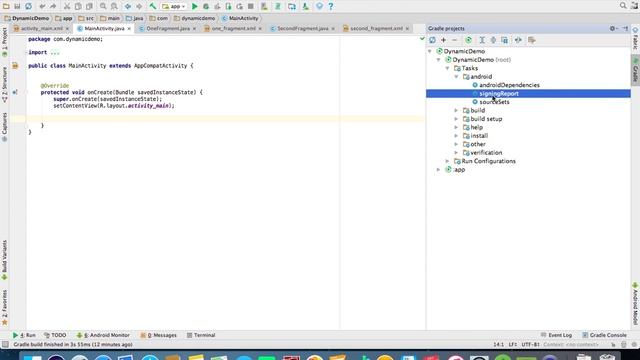Expand the other tasks folder
Screen dimensions: 640x360
(x=456, y=144)
